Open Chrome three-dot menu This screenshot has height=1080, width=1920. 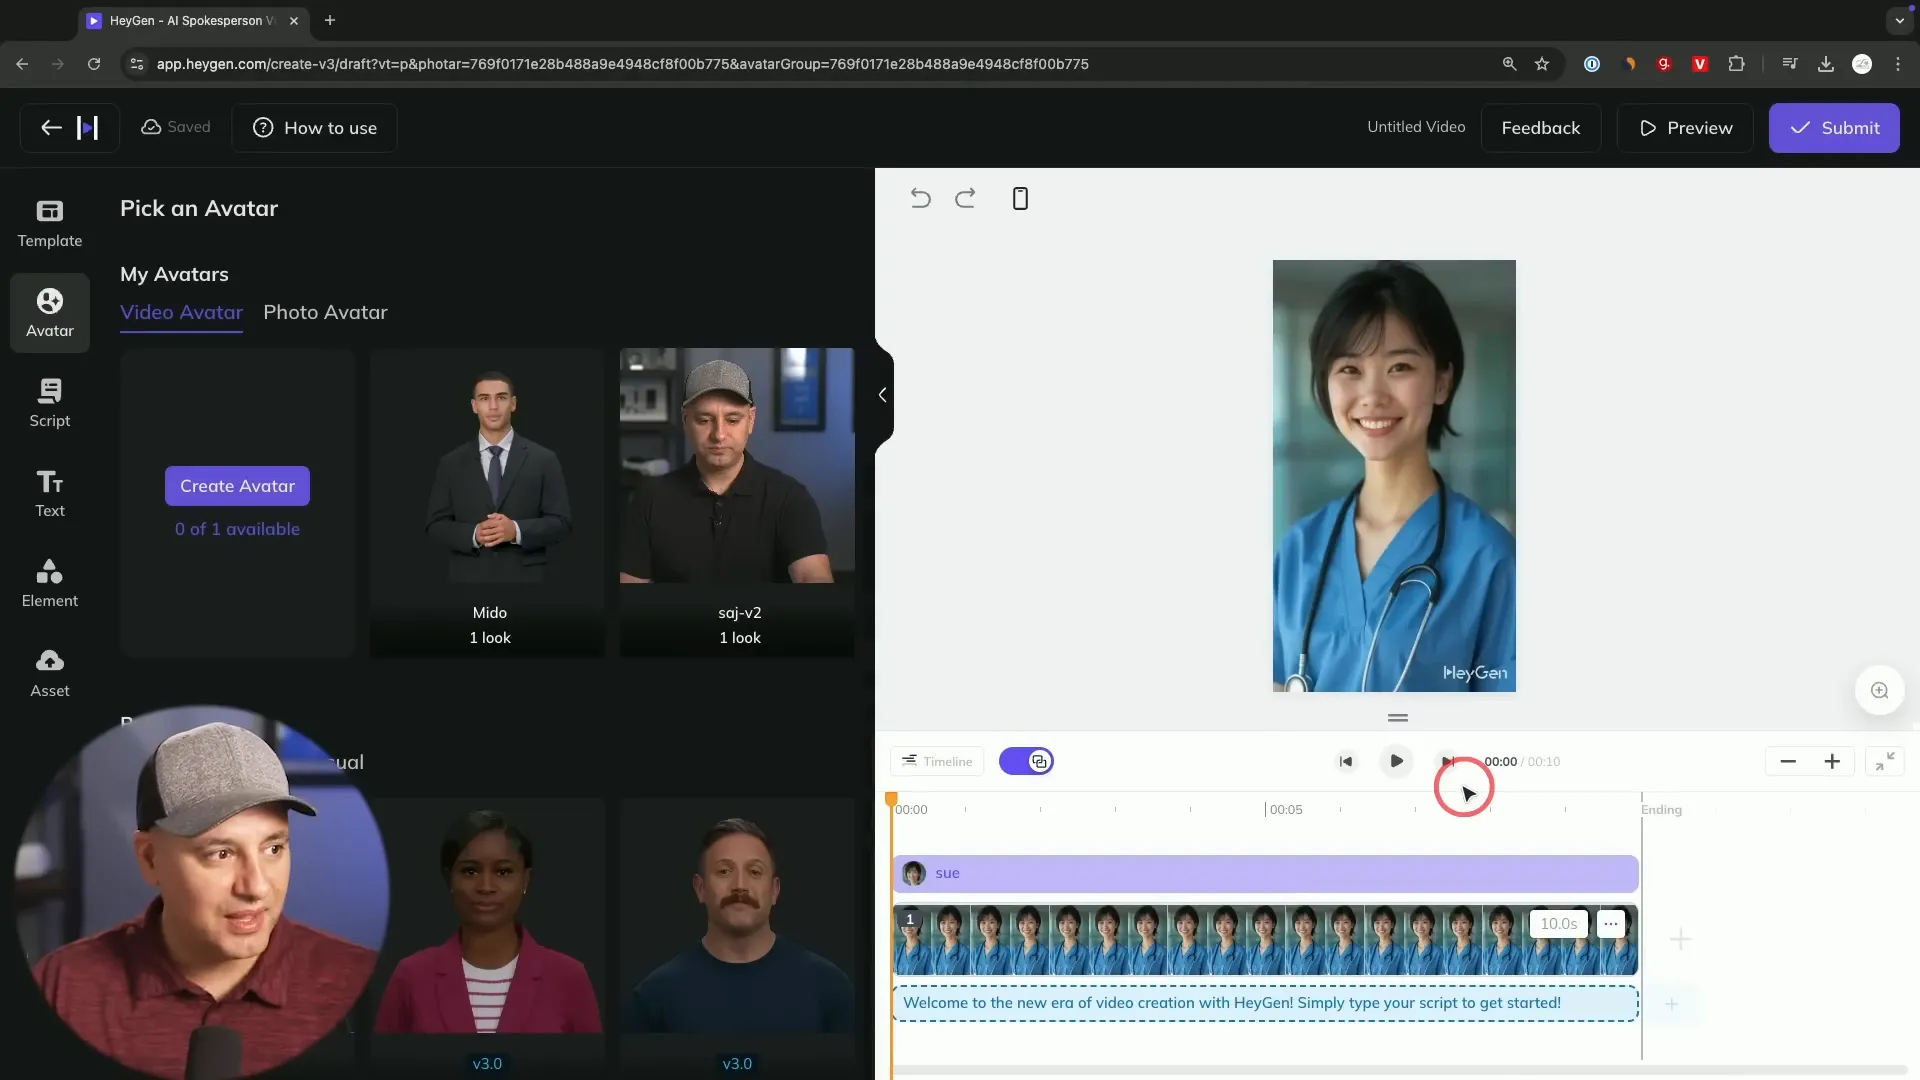coord(1898,64)
